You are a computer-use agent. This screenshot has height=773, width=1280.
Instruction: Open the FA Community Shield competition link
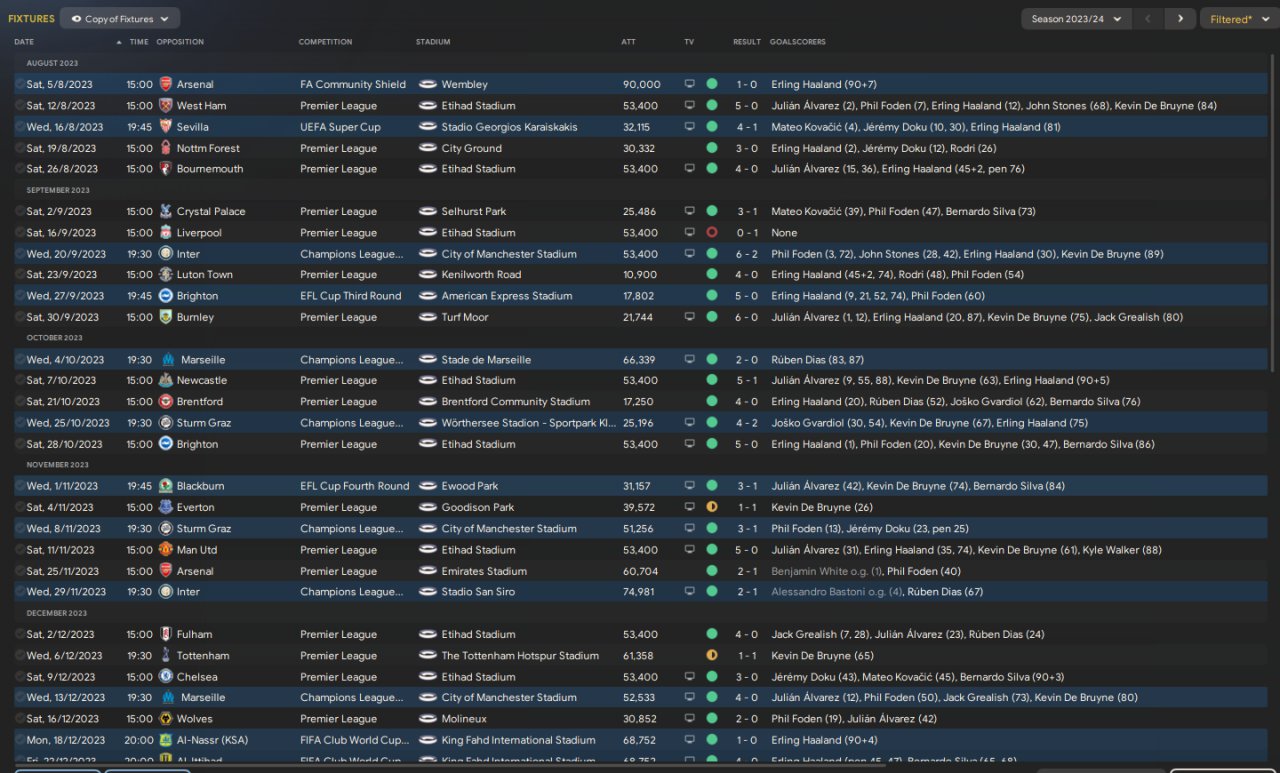click(353, 84)
